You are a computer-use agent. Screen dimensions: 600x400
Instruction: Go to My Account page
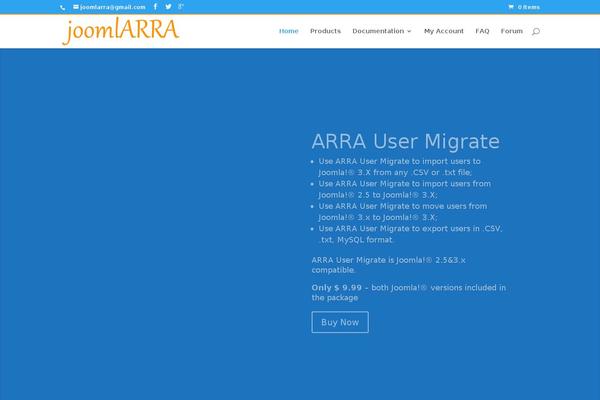[x=443, y=31]
